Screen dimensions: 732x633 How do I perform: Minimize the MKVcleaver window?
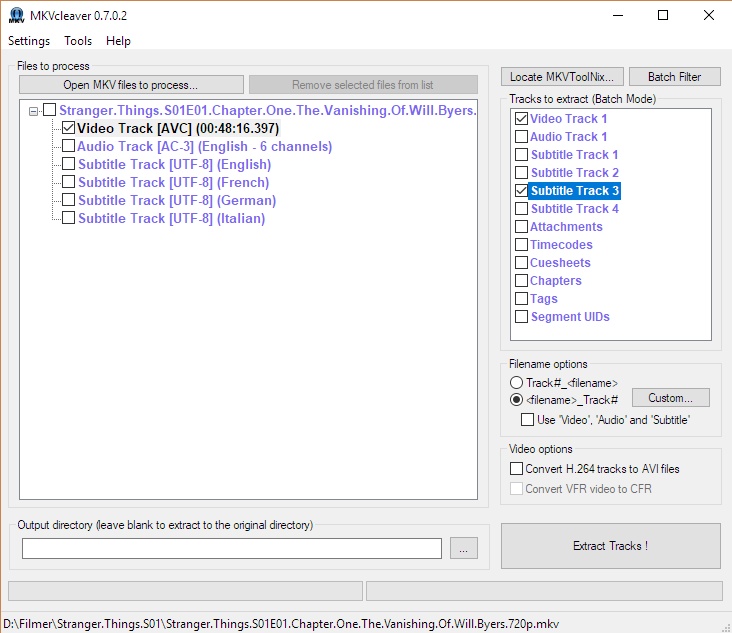click(618, 15)
